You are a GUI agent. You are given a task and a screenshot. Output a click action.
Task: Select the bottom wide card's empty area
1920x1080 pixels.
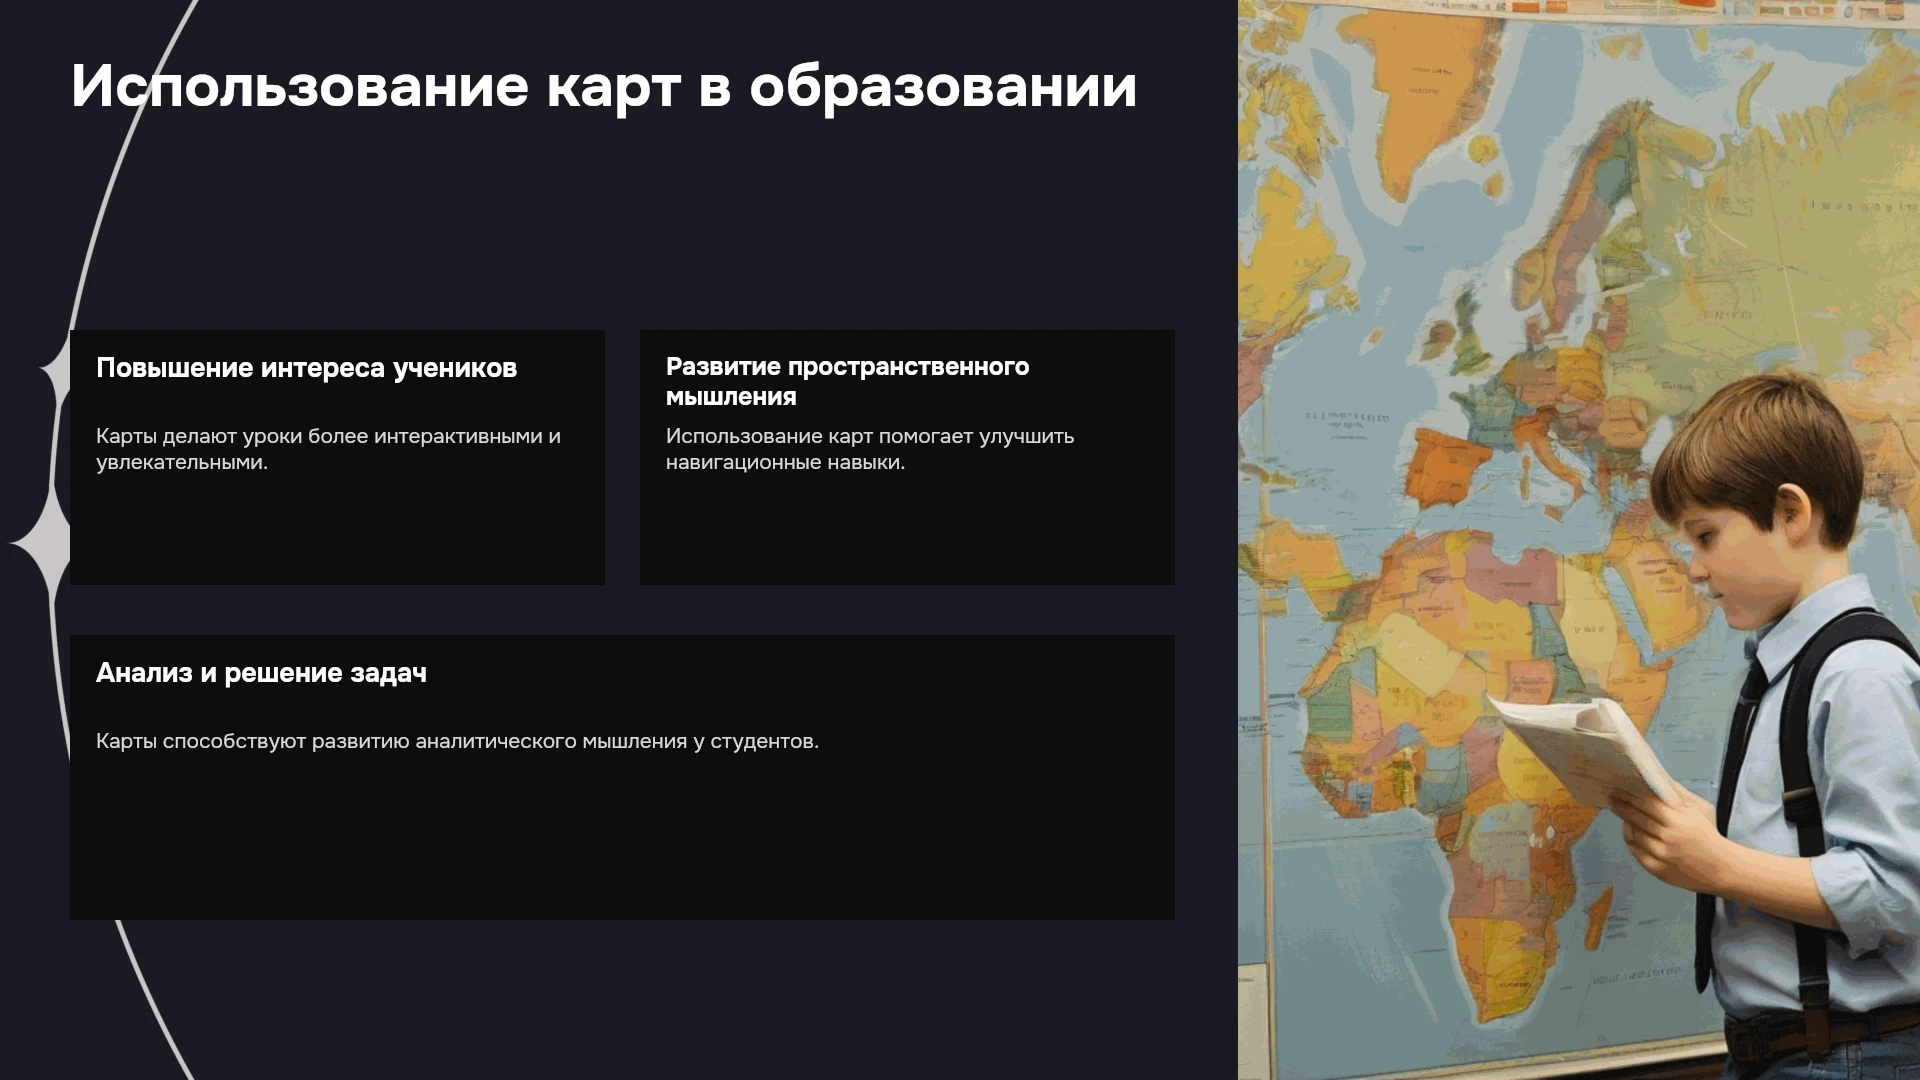pyautogui.click(x=622, y=840)
